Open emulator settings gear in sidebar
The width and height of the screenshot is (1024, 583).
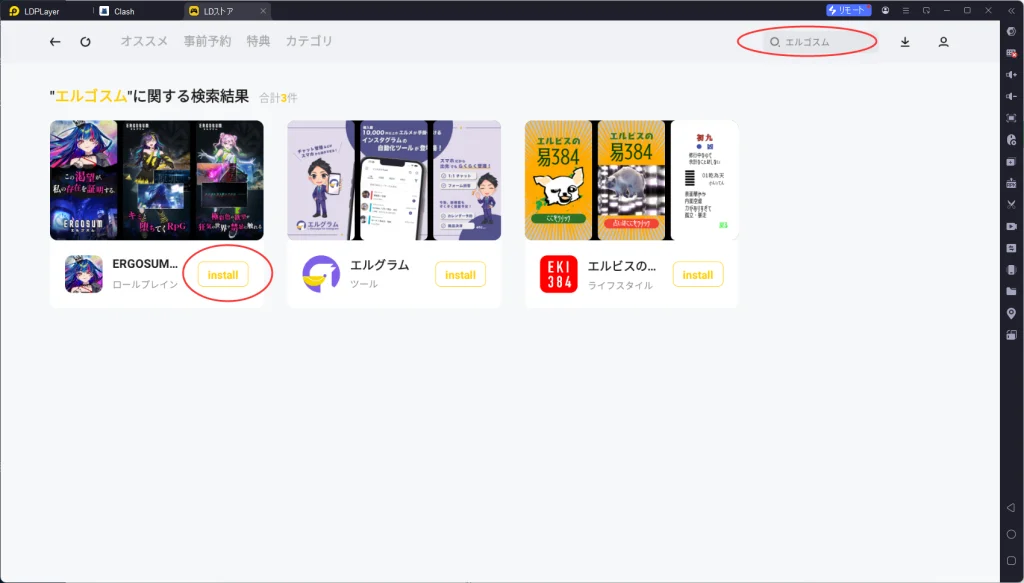tap(1012, 31)
